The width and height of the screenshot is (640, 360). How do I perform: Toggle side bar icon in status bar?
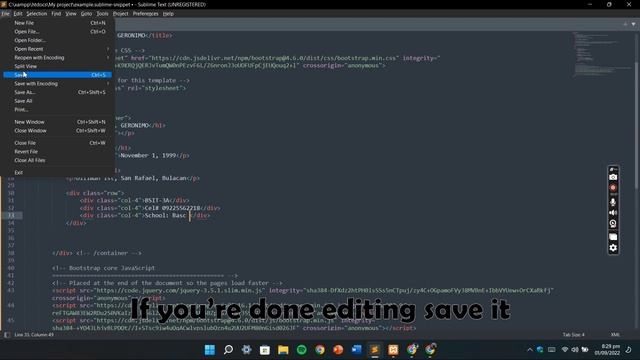pyautogui.click(x=7, y=335)
